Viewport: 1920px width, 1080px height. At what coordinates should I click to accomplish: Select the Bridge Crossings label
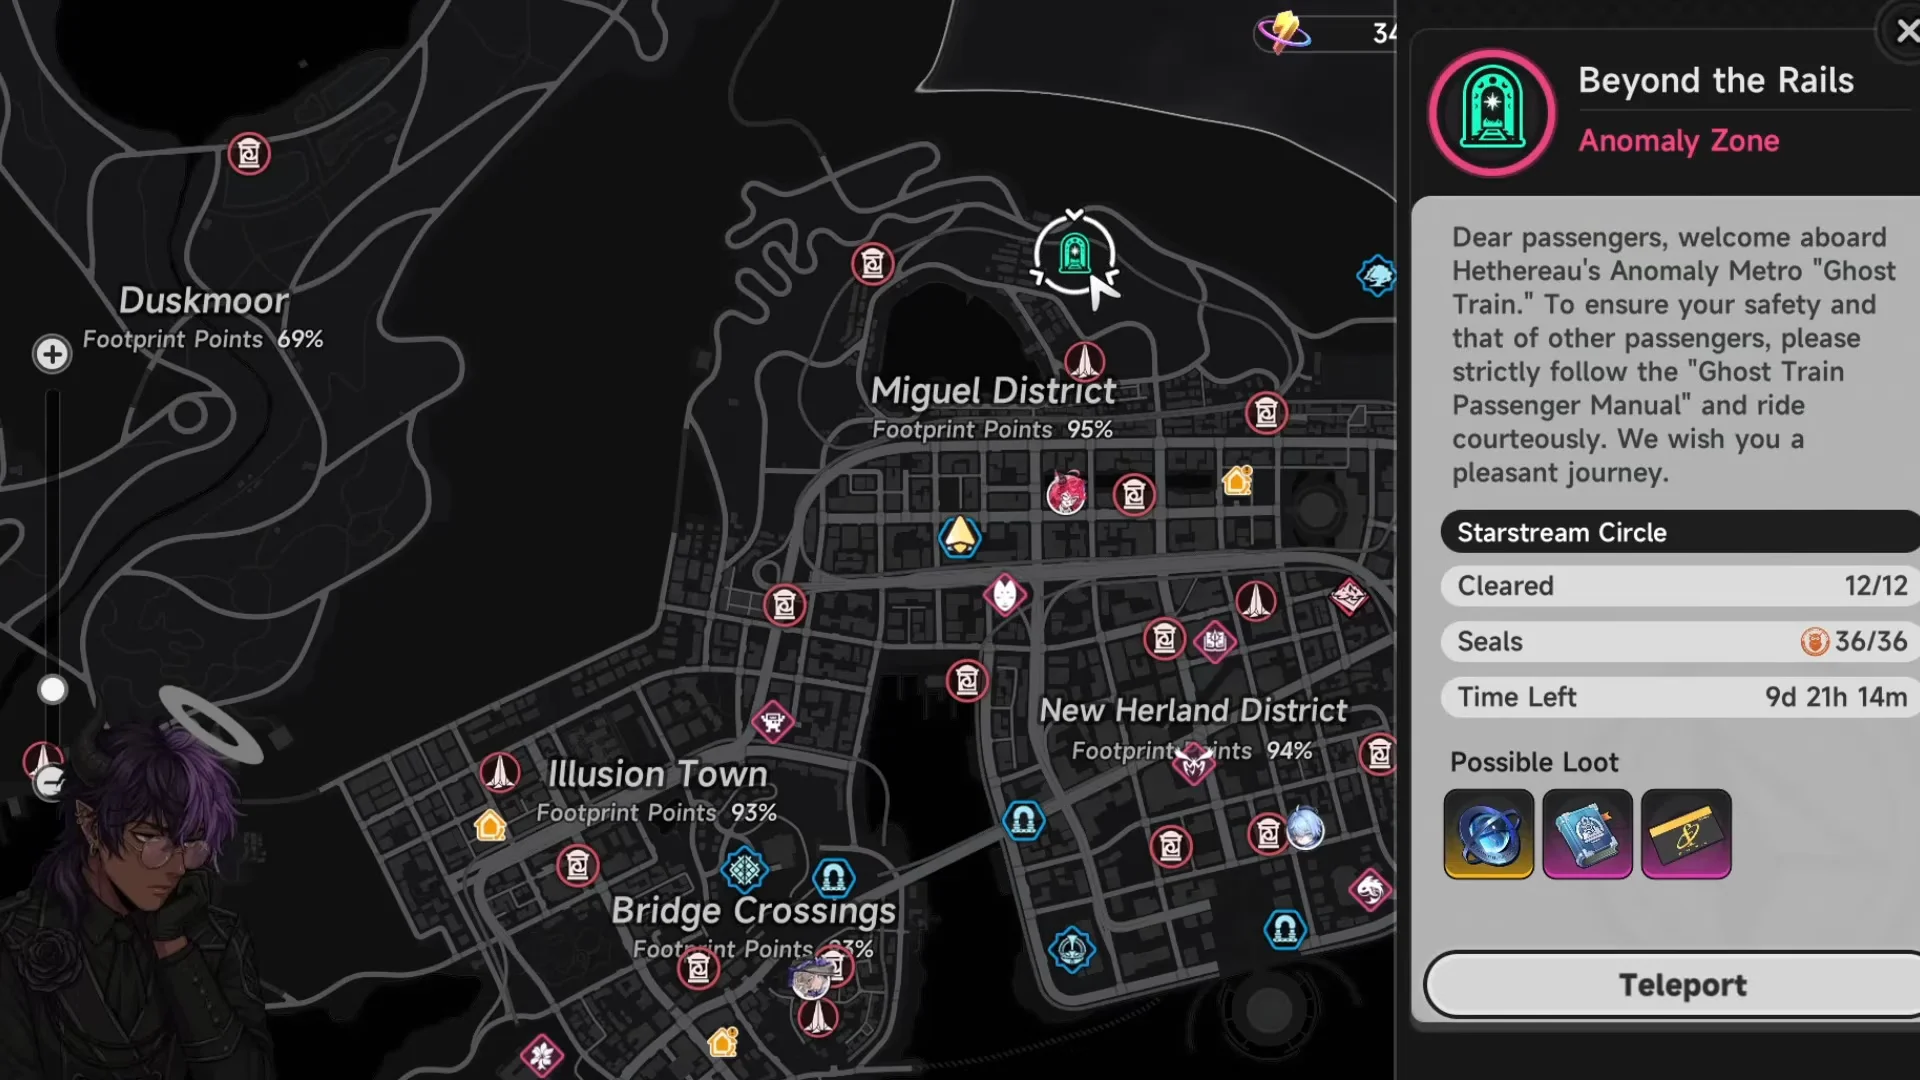(753, 911)
